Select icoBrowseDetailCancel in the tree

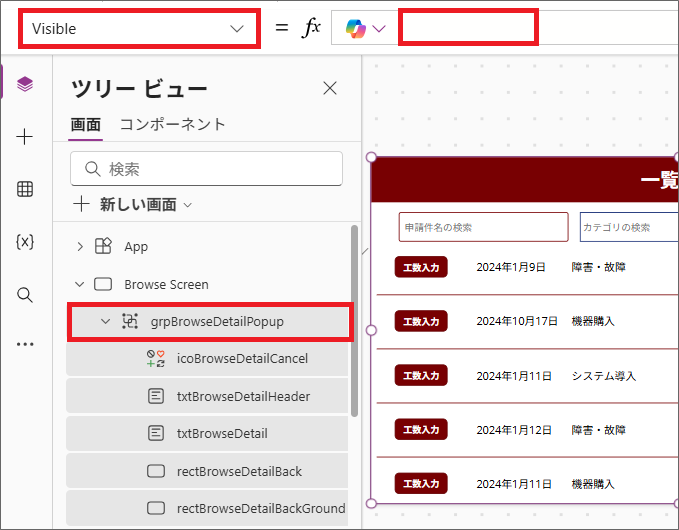(242, 358)
